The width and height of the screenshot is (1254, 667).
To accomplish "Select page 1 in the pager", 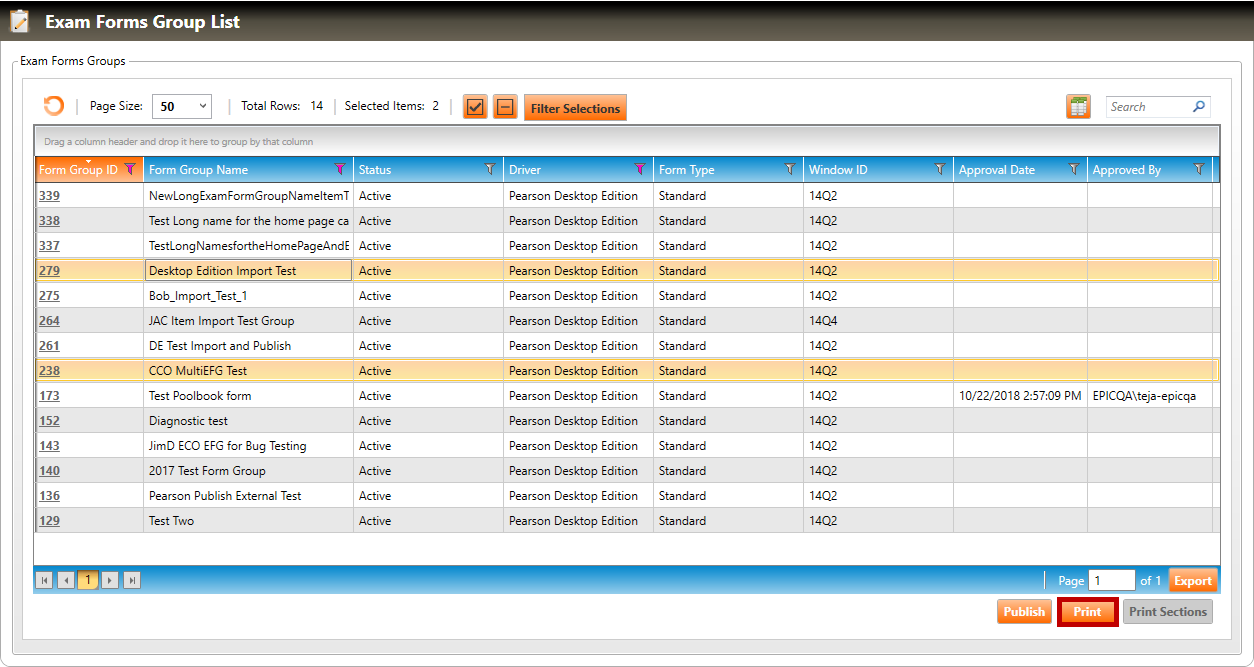I will coord(88,580).
